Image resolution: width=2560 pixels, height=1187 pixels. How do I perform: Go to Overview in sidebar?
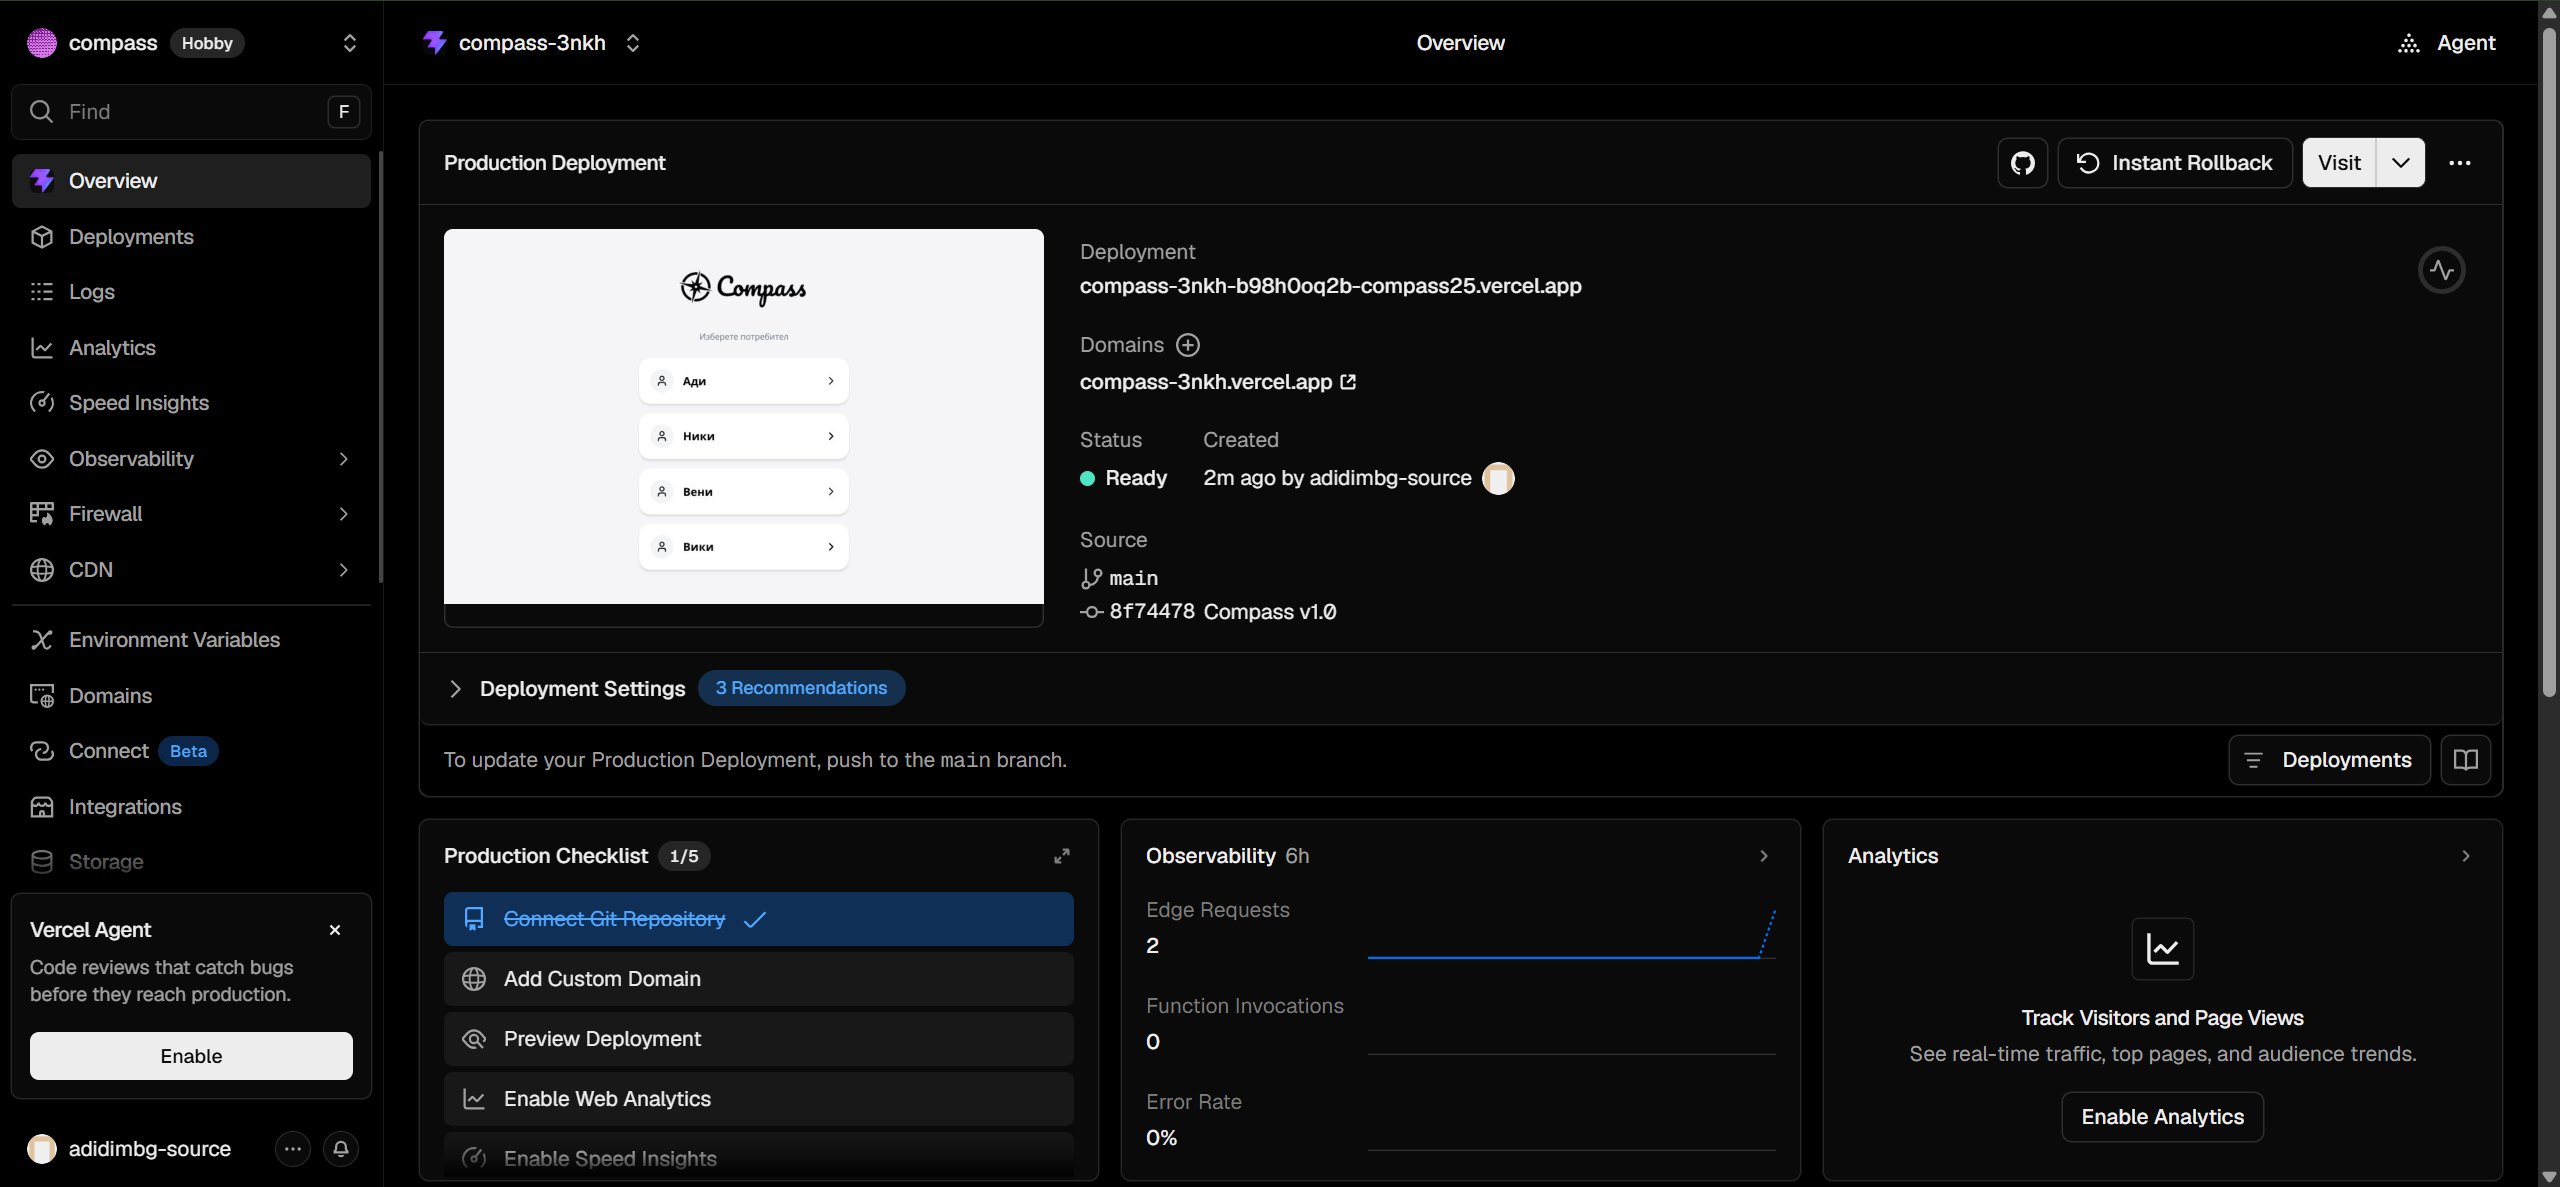(191, 181)
